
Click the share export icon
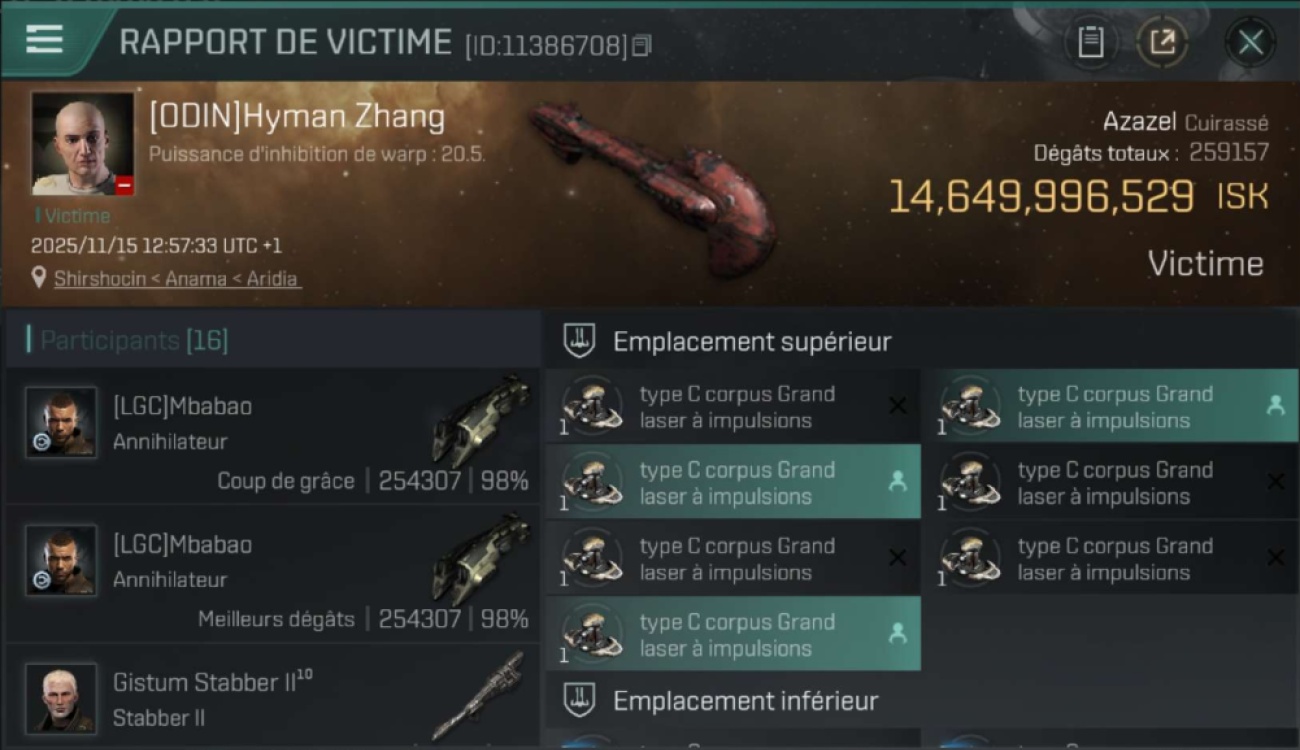click(1162, 42)
